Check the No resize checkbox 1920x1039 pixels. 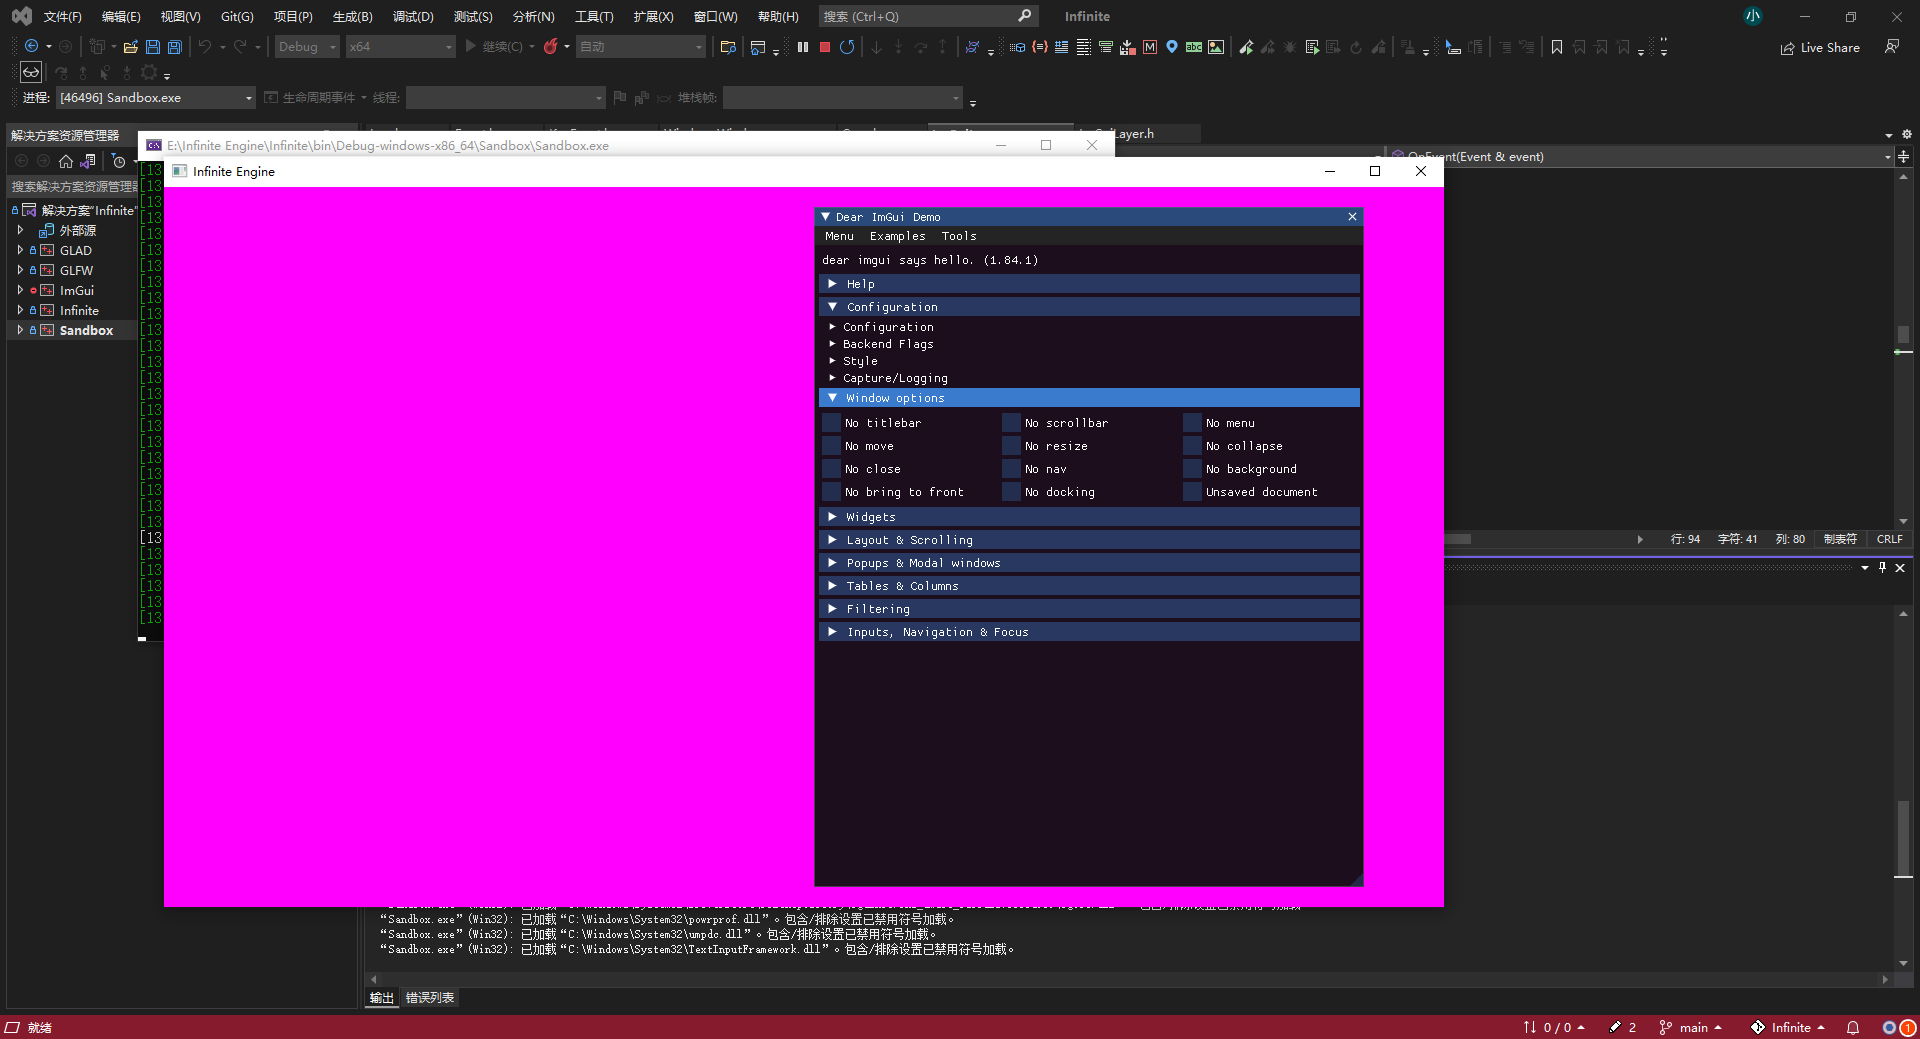[x=1012, y=446]
